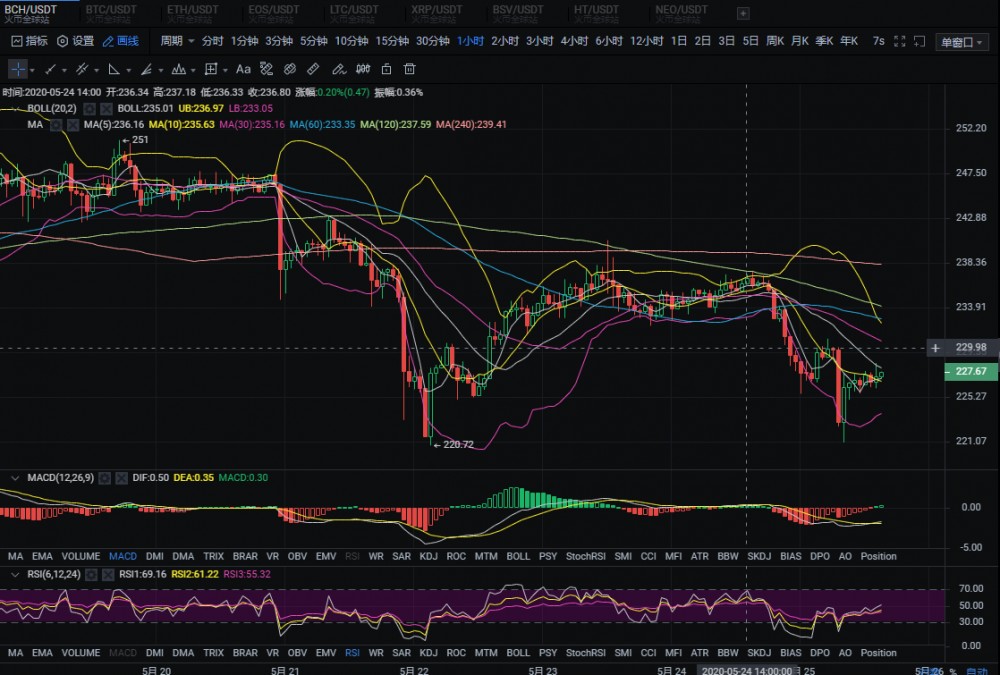The image size is (1000, 675).
Task: Click the trash icon to delete drawings
Action: pyautogui.click(x=409, y=69)
